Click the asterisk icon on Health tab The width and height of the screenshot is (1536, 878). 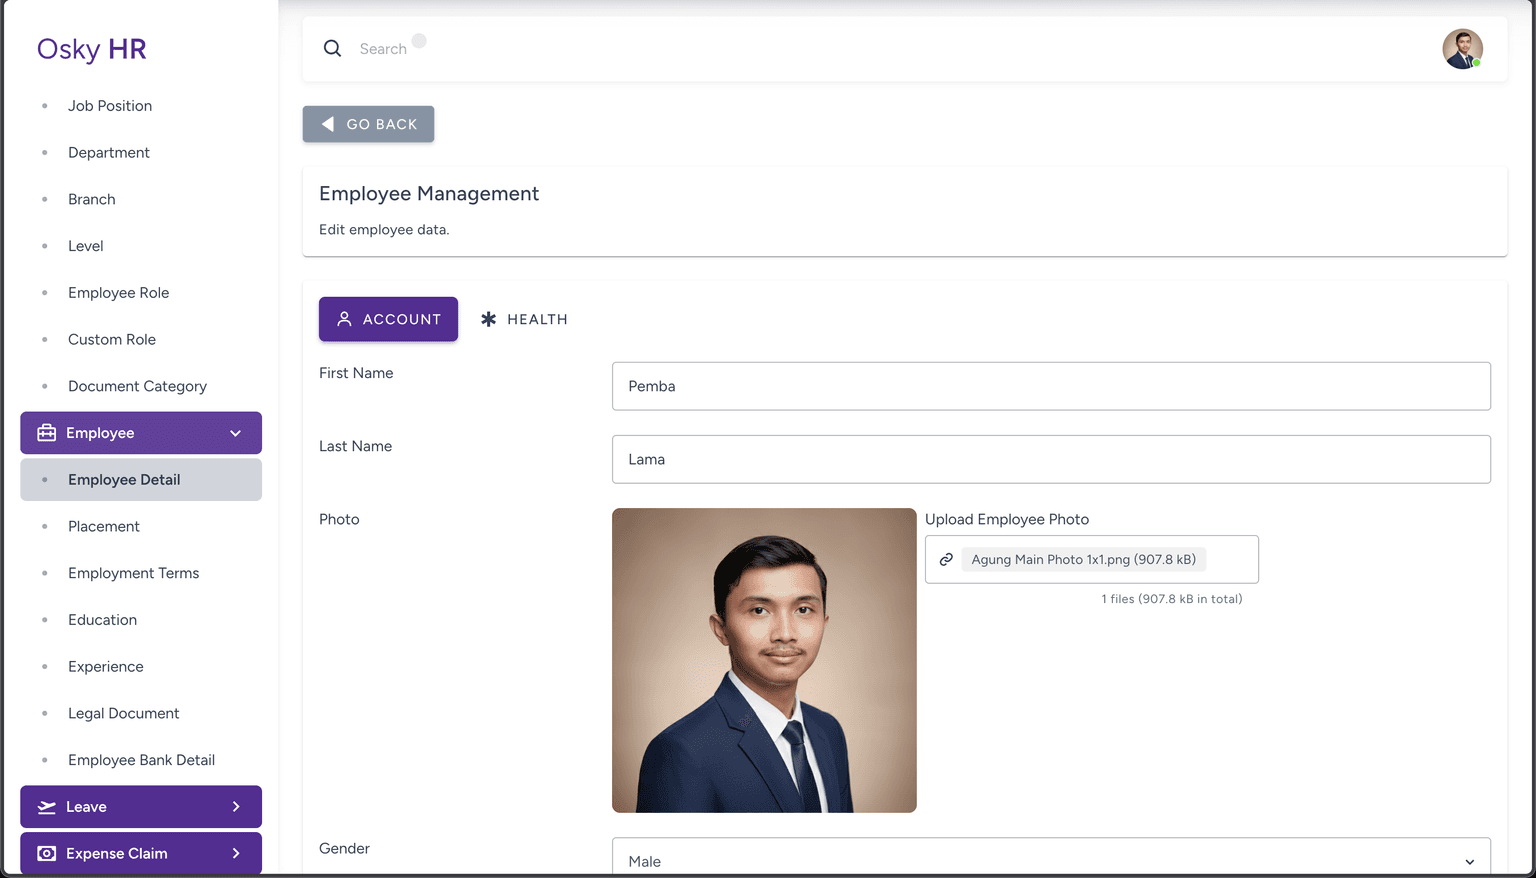488,319
